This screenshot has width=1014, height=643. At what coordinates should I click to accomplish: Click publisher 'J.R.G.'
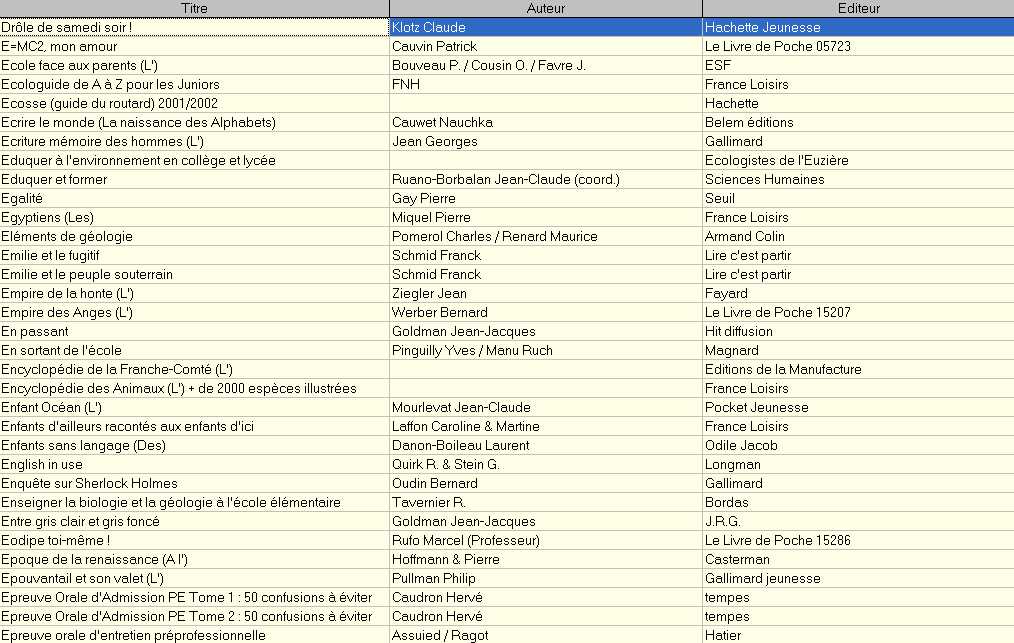pos(723,521)
